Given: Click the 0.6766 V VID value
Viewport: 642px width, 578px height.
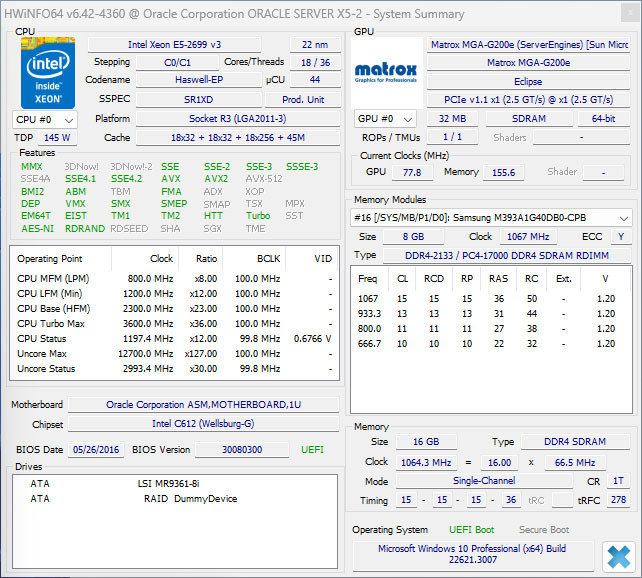Looking at the screenshot, I should pyautogui.click(x=312, y=339).
